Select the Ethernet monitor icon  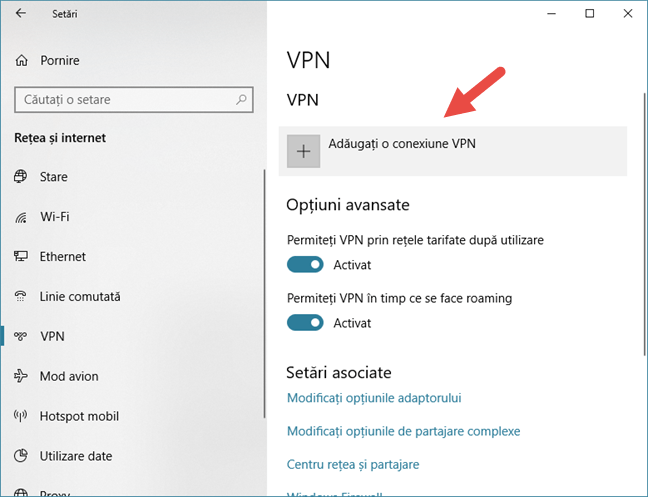tap(21, 256)
